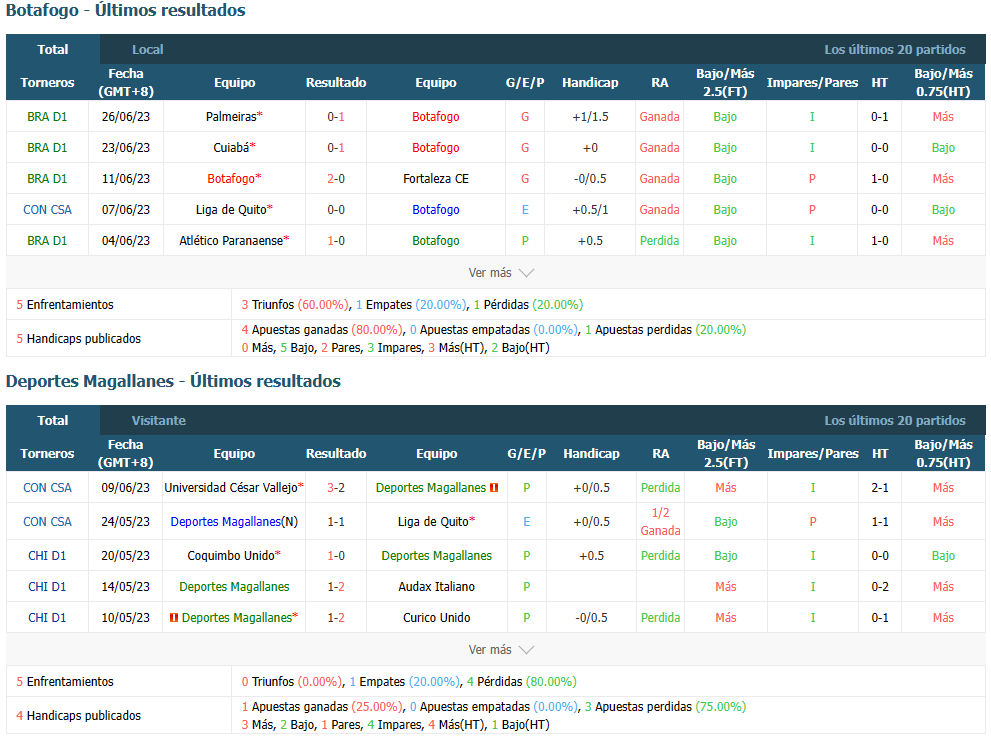Open the Atlético Paranaense team link

pyautogui.click(x=231, y=240)
